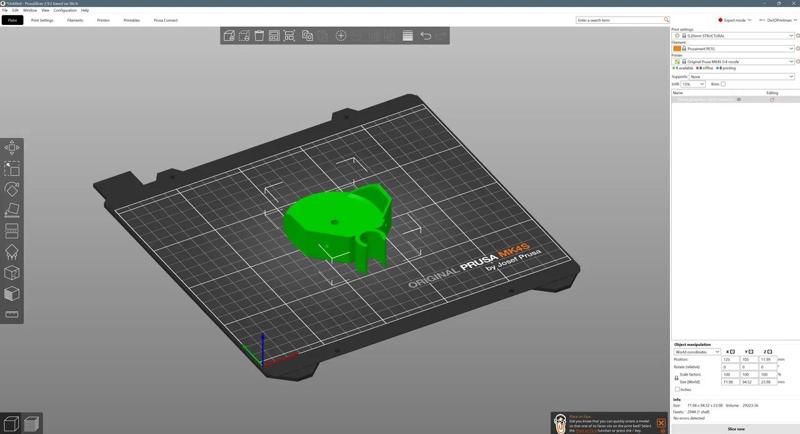800x434 pixels.
Task: Select the Place on face tool
Action: tap(12, 210)
